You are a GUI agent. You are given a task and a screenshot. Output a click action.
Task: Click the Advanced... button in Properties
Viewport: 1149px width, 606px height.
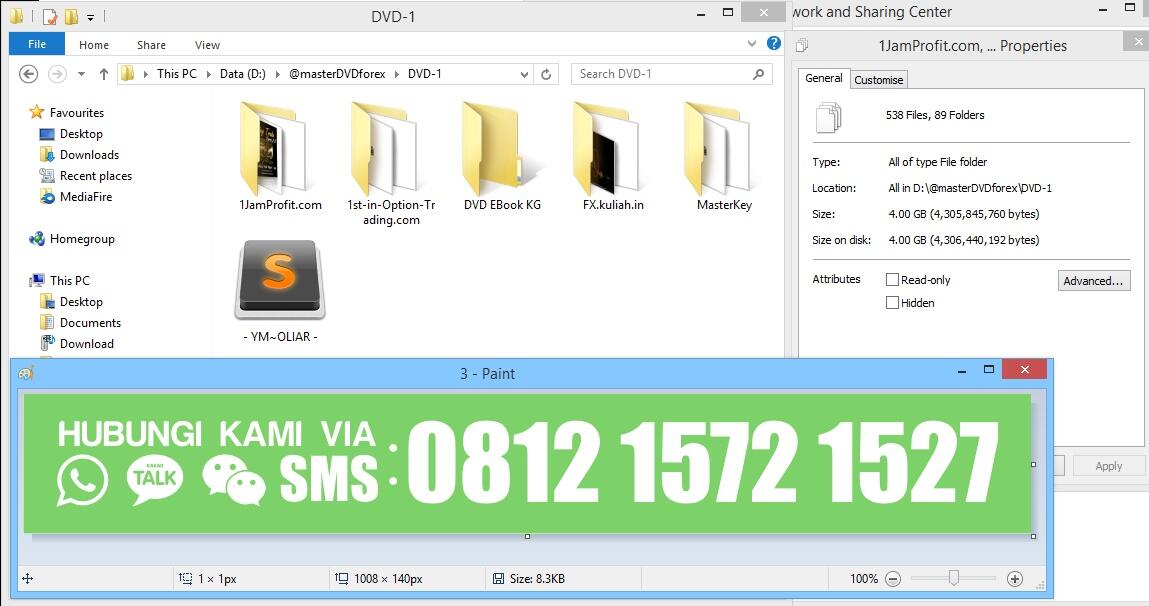pos(1093,281)
